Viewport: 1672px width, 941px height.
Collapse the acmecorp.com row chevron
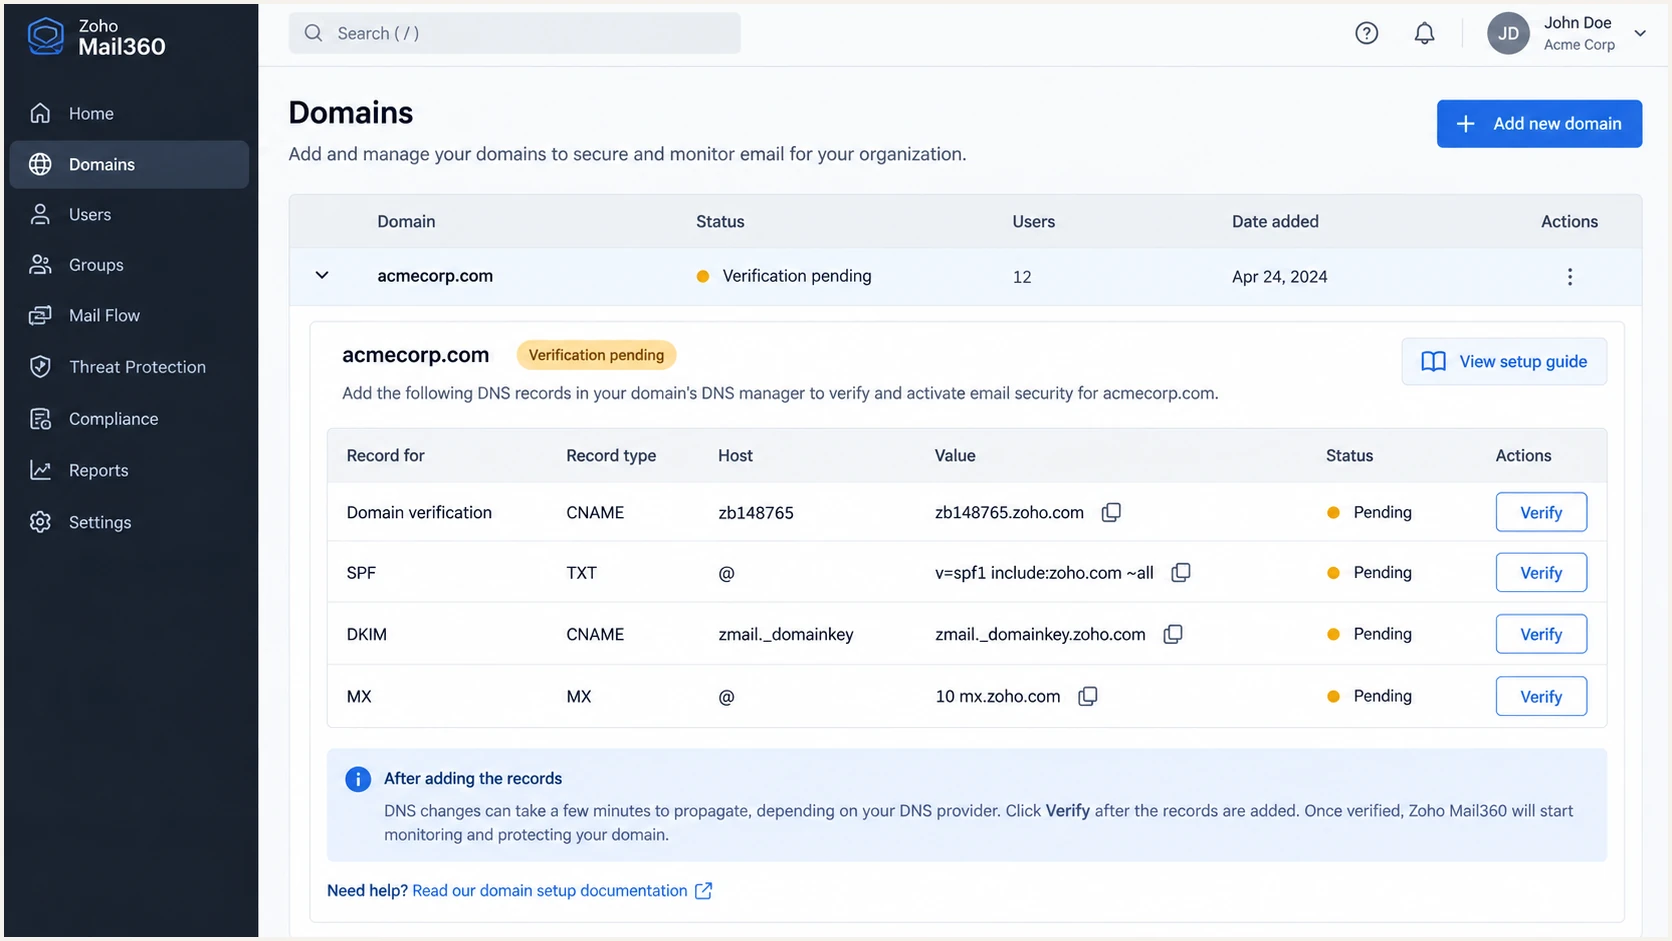point(322,275)
